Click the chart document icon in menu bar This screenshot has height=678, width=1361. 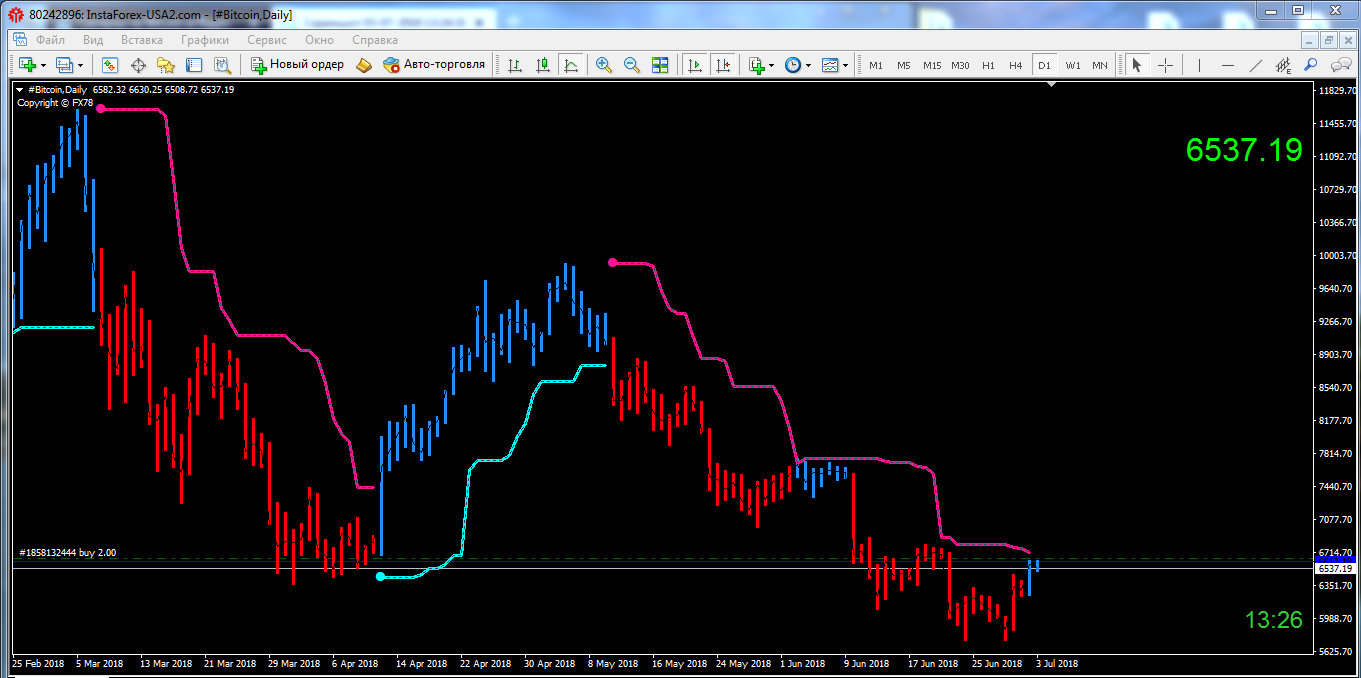19,40
